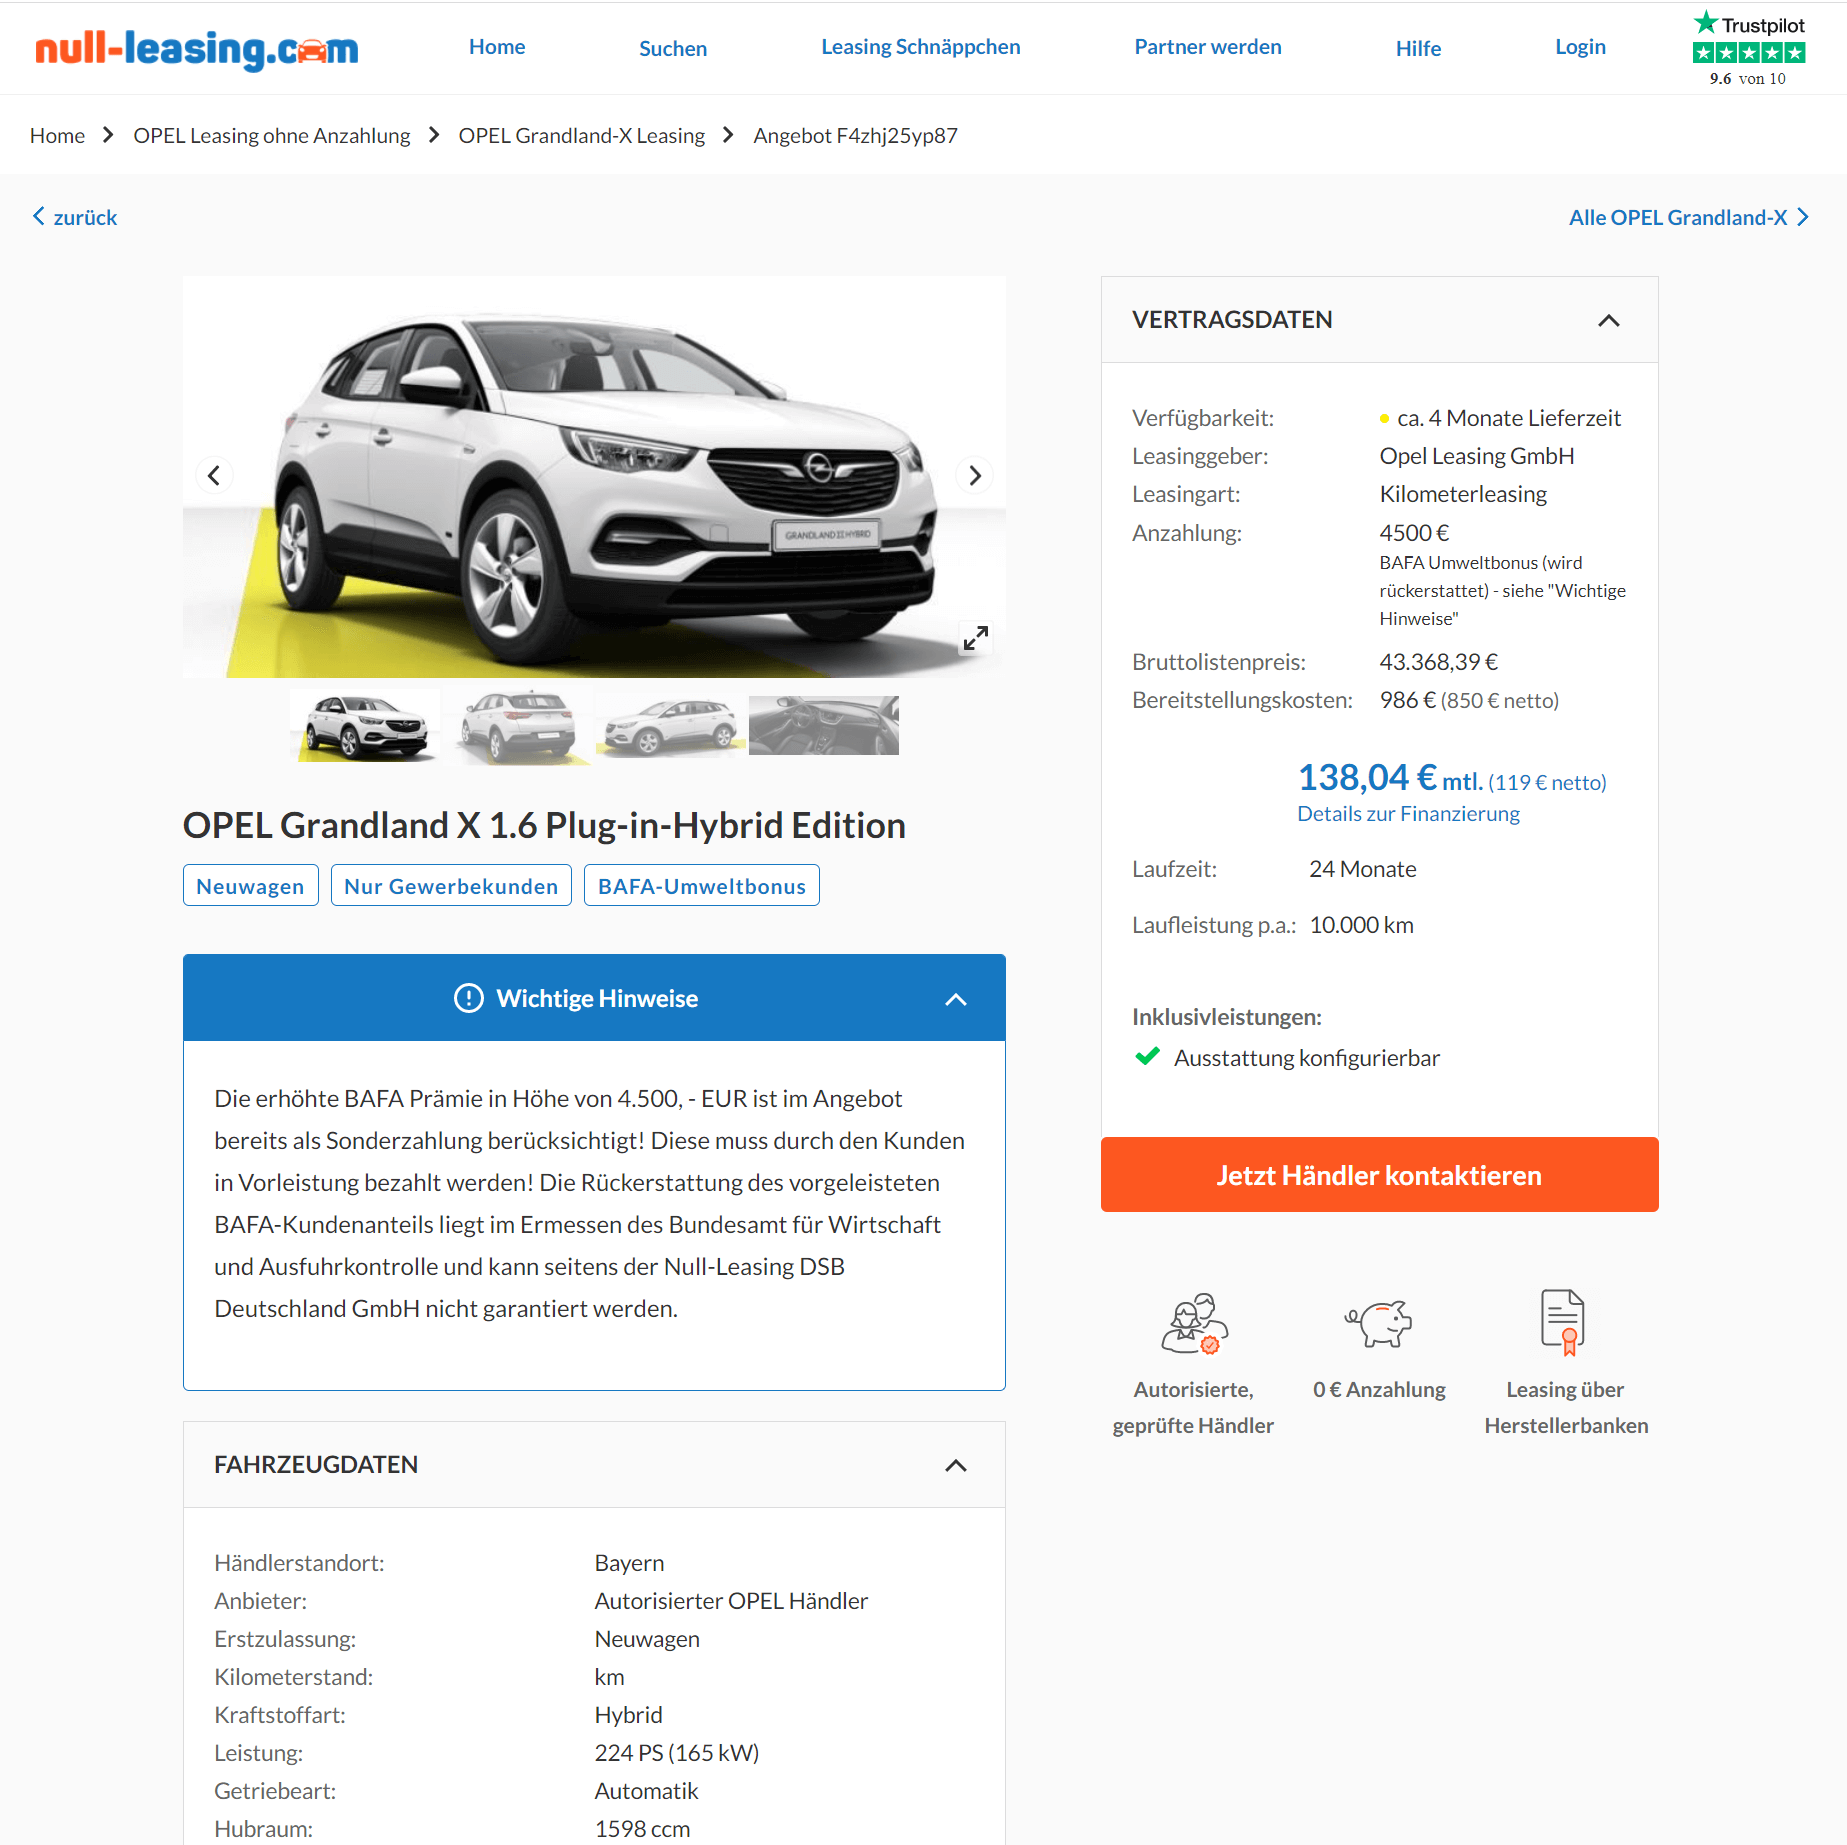The width and height of the screenshot is (1847, 1845).
Task: Click the piggy bank 0 € Anzahlung icon
Action: click(1379, 1323)
